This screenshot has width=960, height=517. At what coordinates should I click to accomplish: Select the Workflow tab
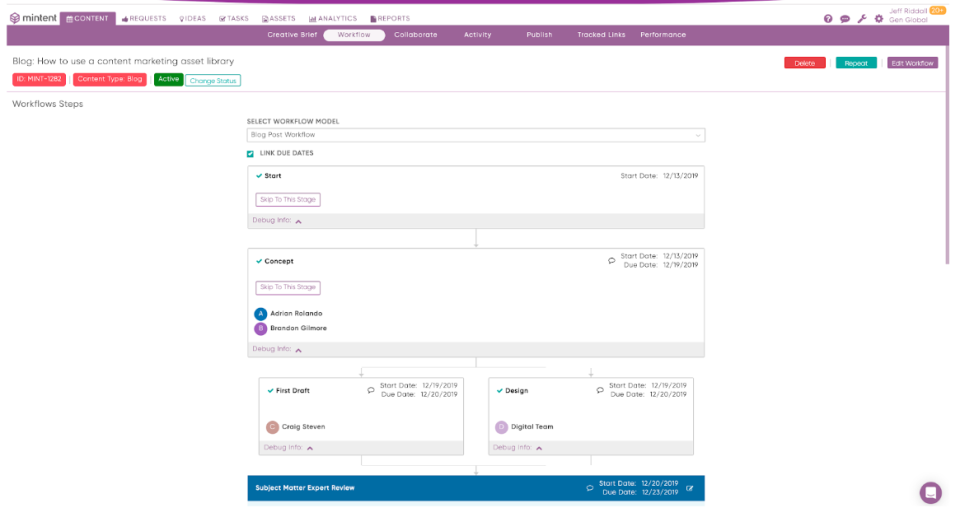[x=354, y=35]
